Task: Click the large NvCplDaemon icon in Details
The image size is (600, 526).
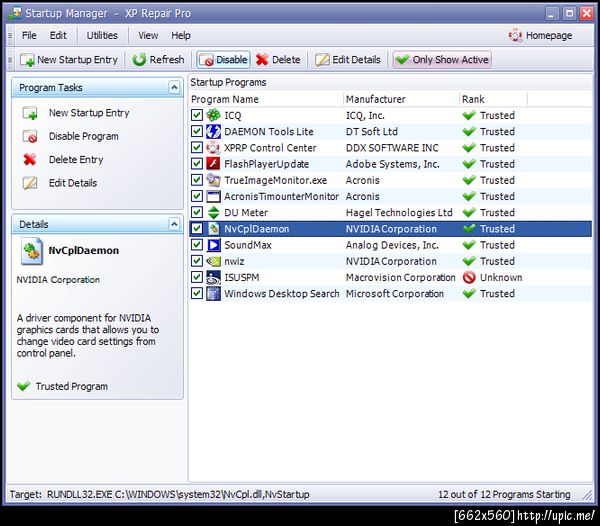Action: [32, 251]
